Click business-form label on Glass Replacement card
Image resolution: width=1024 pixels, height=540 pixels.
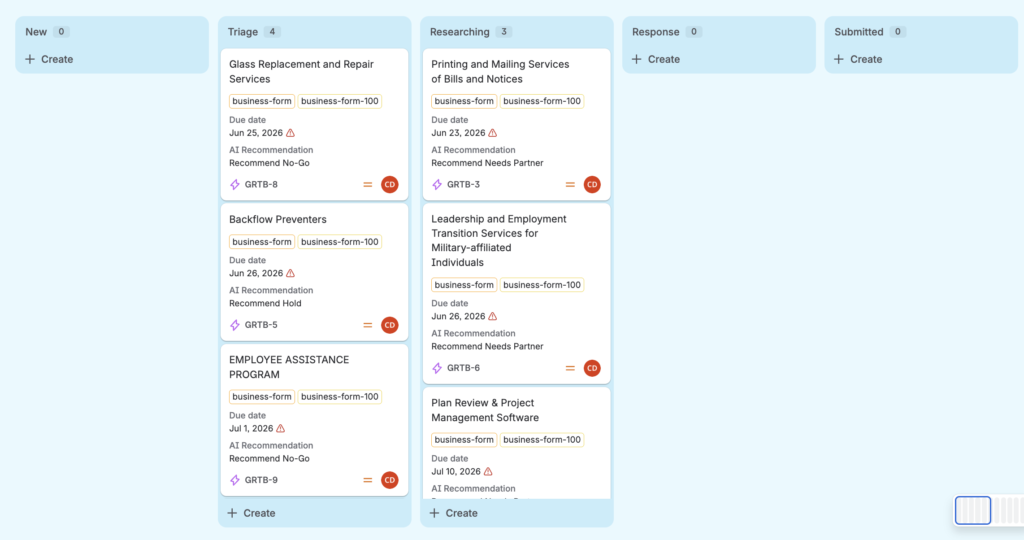point(262,101)
